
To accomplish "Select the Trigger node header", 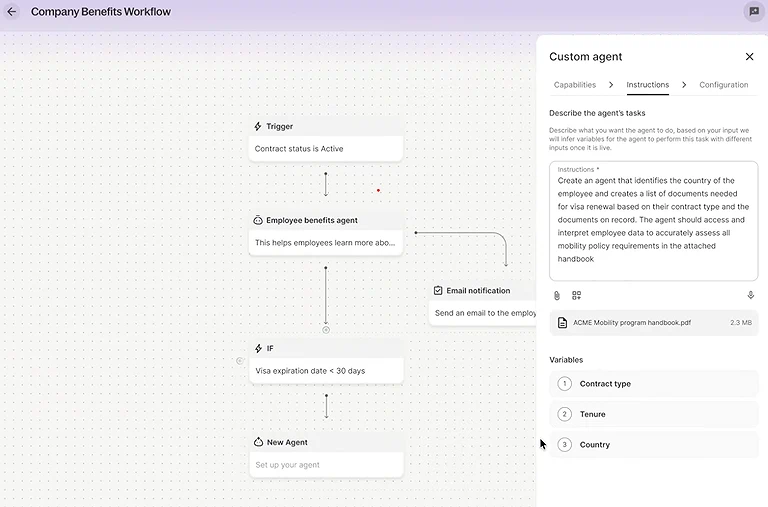I will pyautogui.click(x=326, y=126).
